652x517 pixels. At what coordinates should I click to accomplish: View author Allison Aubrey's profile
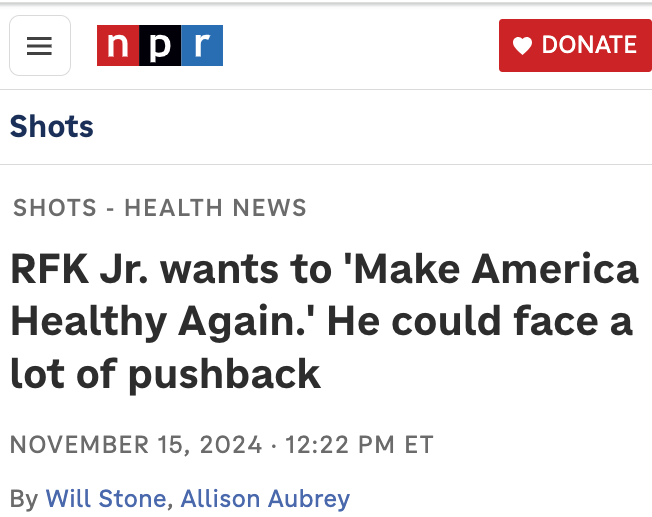tap(265, 499)
